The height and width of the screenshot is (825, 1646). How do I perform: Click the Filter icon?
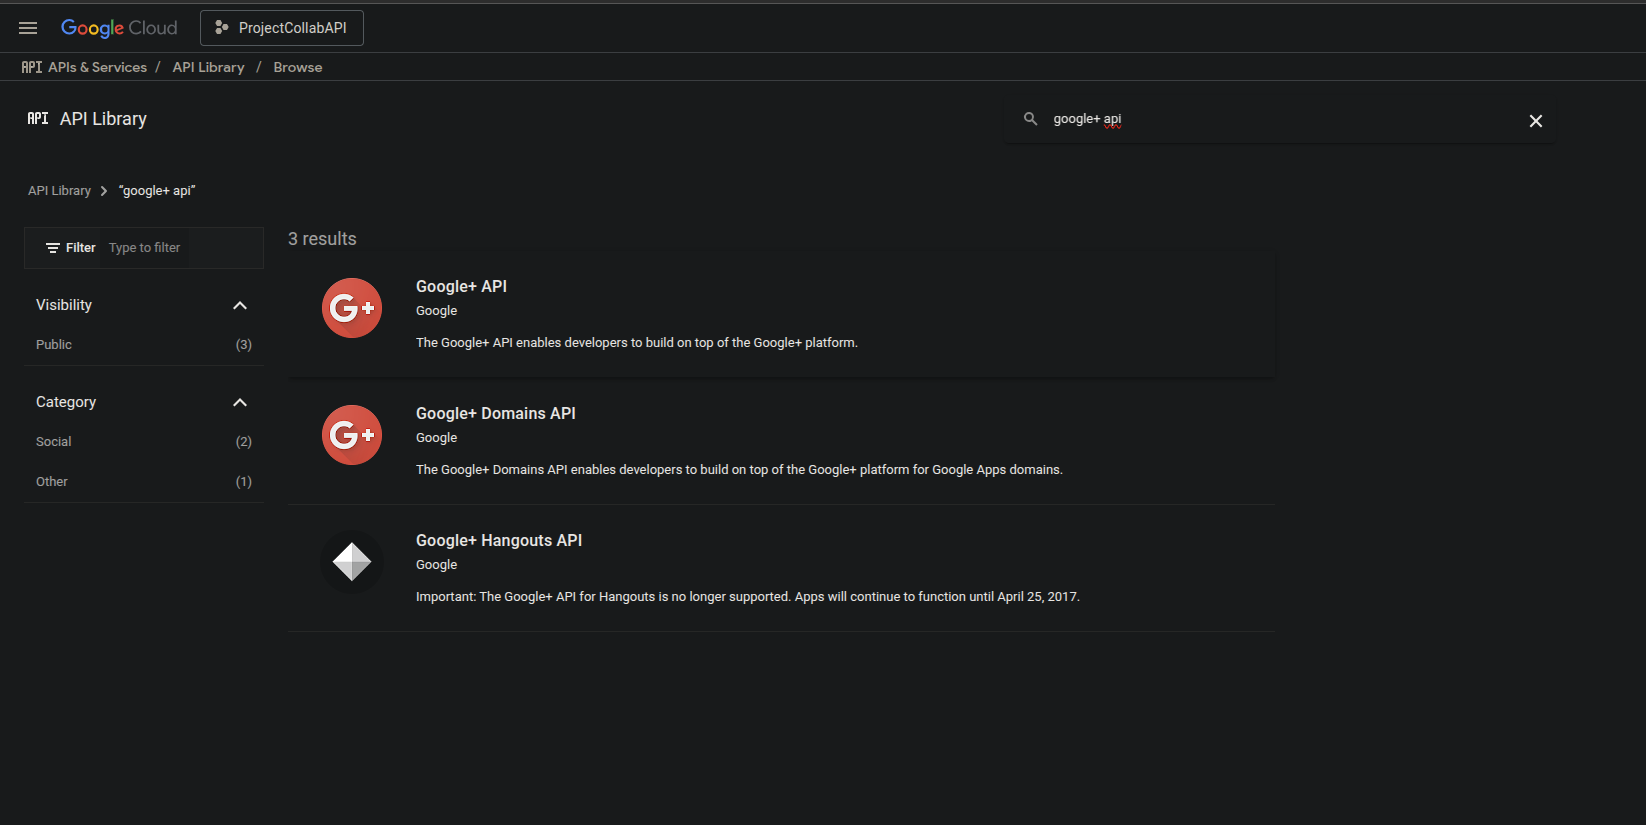click(53, 248)
